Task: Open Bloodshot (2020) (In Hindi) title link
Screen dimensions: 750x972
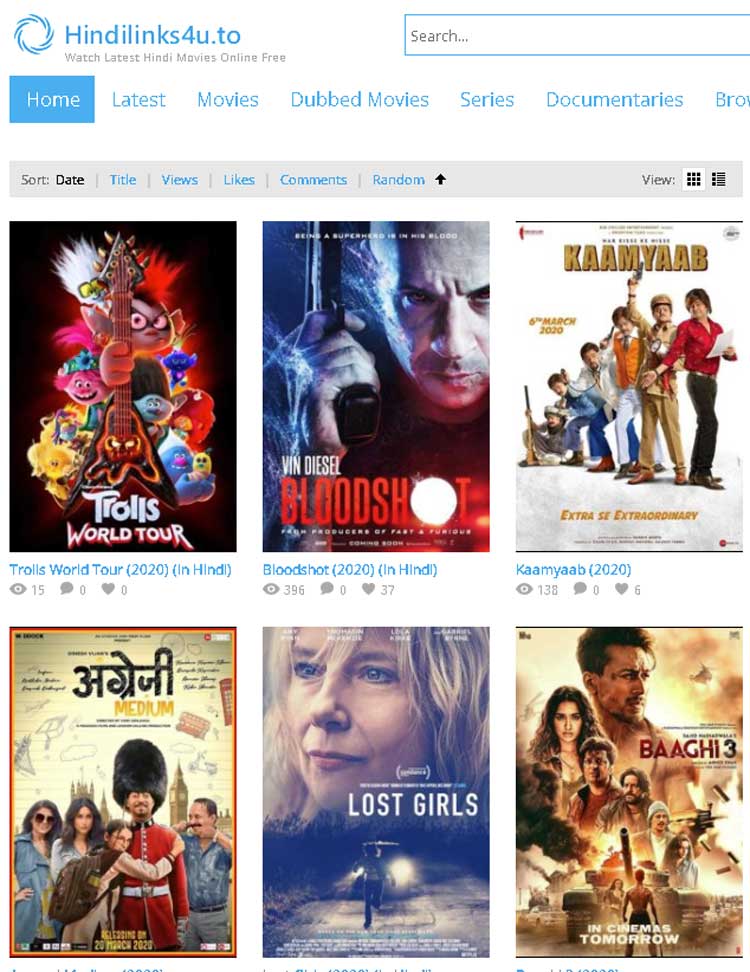Action: [350, 569]
